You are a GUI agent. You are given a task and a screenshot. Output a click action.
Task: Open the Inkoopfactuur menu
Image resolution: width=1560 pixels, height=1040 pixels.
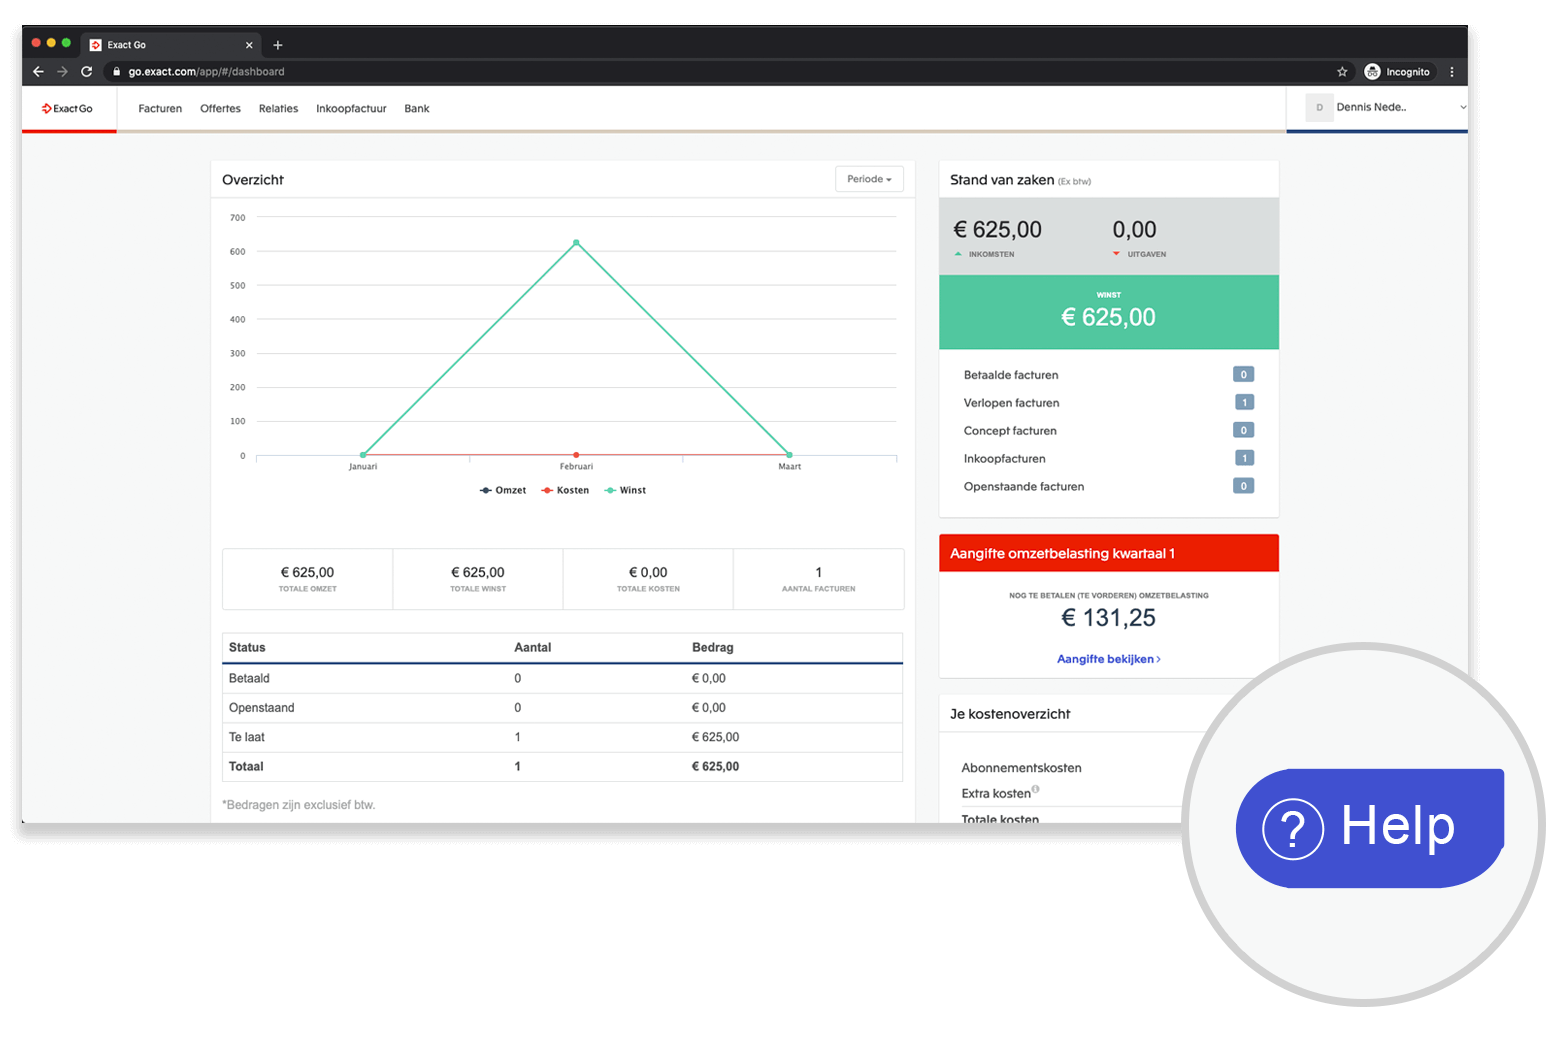point(351,108)
